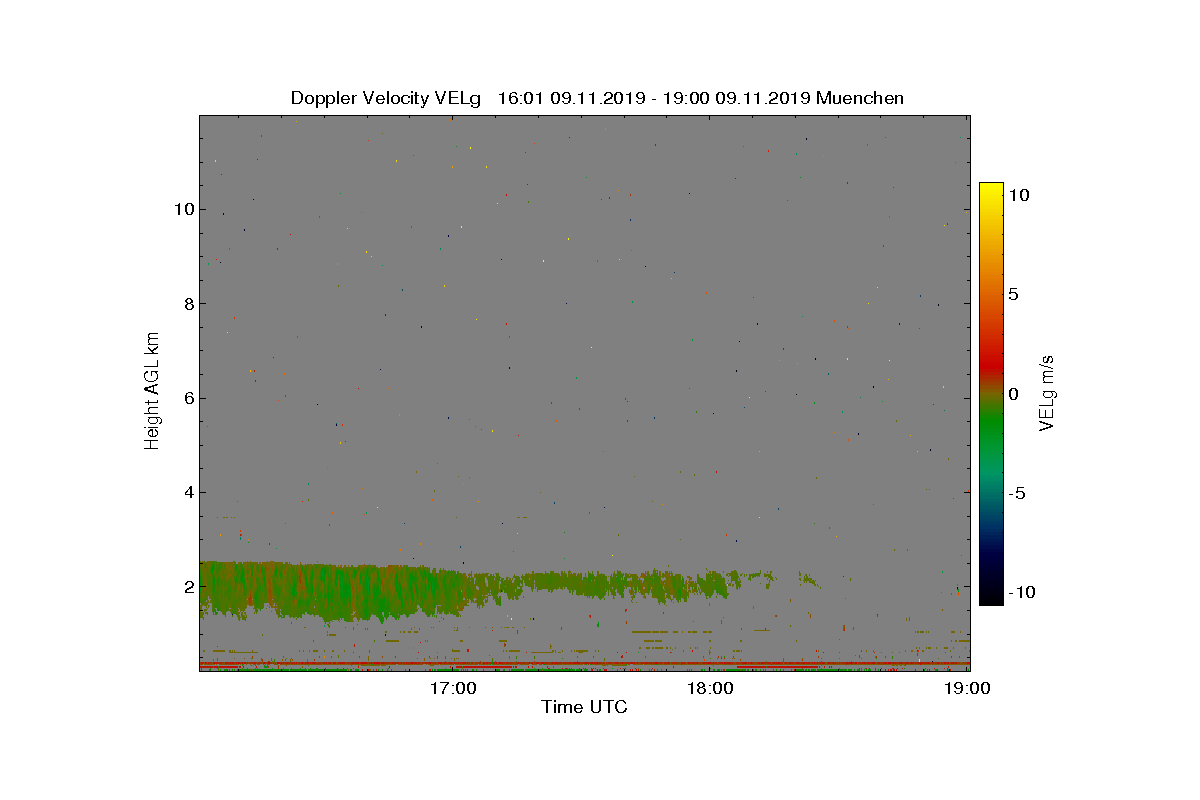The height and width of the screenshot is (800, 1200).
Task: Click colorbar tick label '0'
Action: pyautogui.click(x=1013, y=394)
